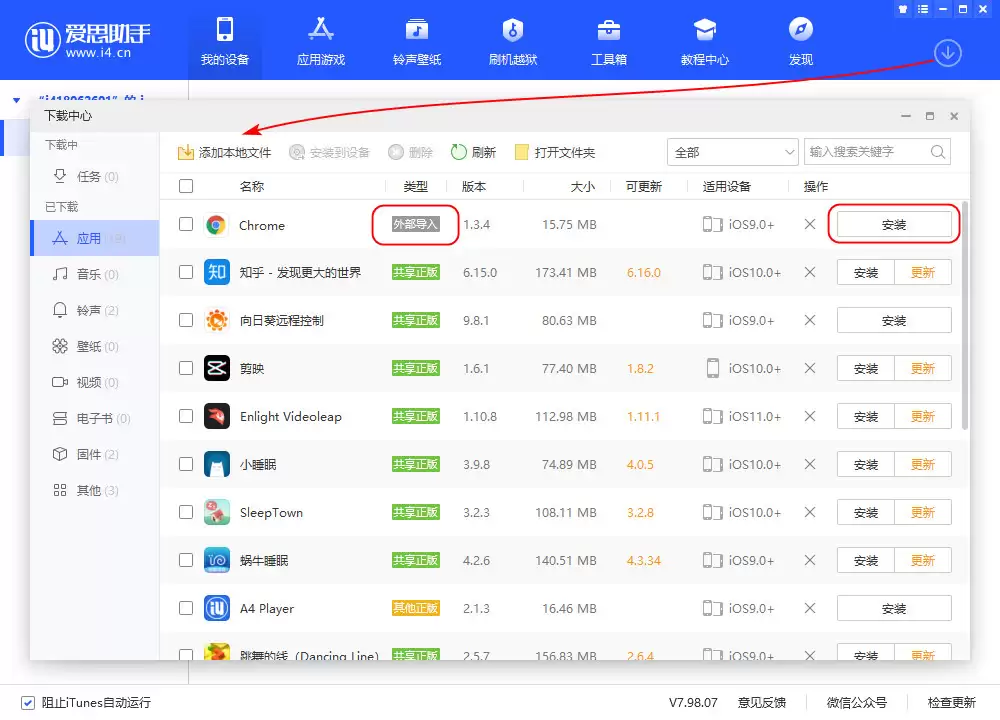Check the Enlight Videoleap row checkbox
The width and height of the screenshot is (1000, 720).
[x=186, y=416]
